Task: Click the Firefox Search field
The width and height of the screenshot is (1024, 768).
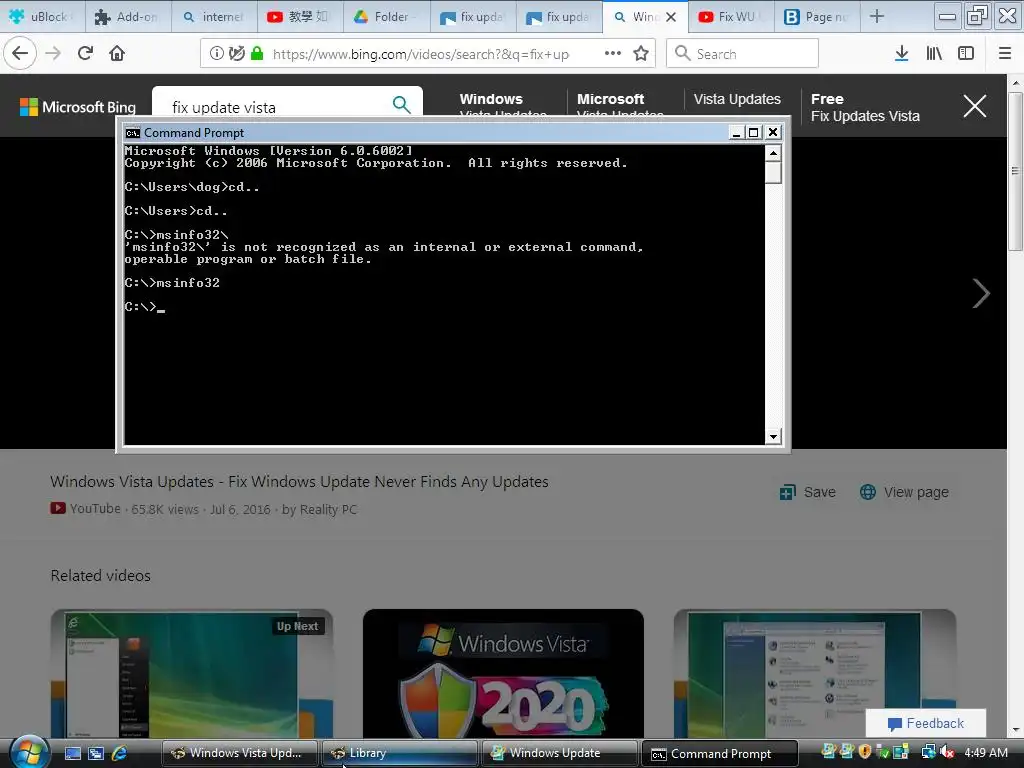Action: tap(743, 54)
